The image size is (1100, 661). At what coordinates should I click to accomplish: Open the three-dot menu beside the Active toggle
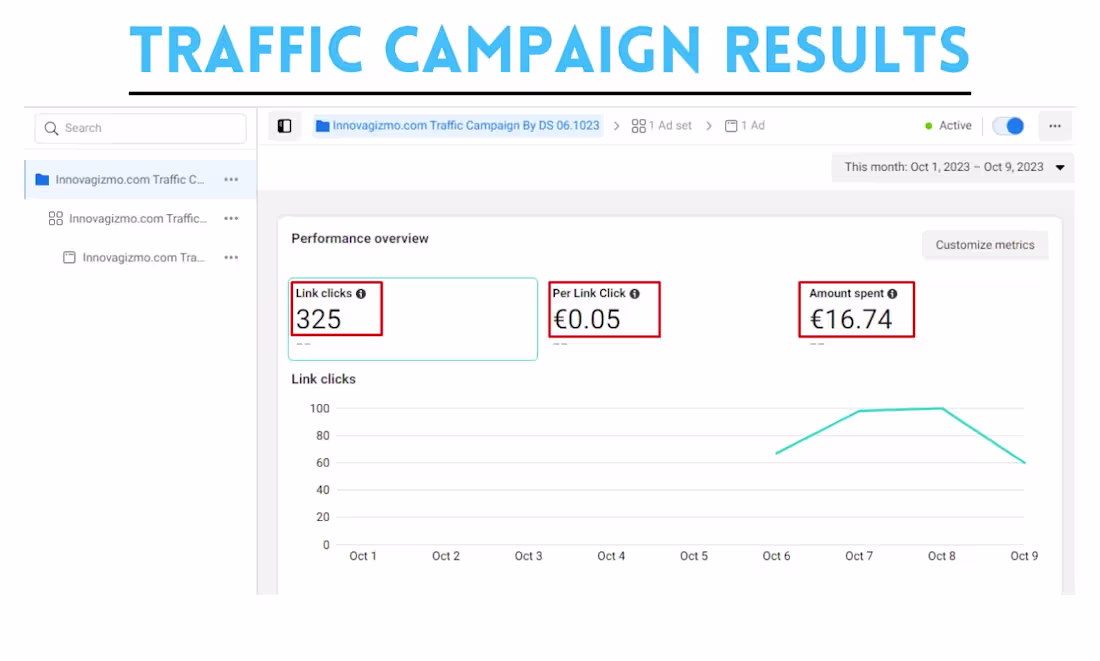[1054, 125]
